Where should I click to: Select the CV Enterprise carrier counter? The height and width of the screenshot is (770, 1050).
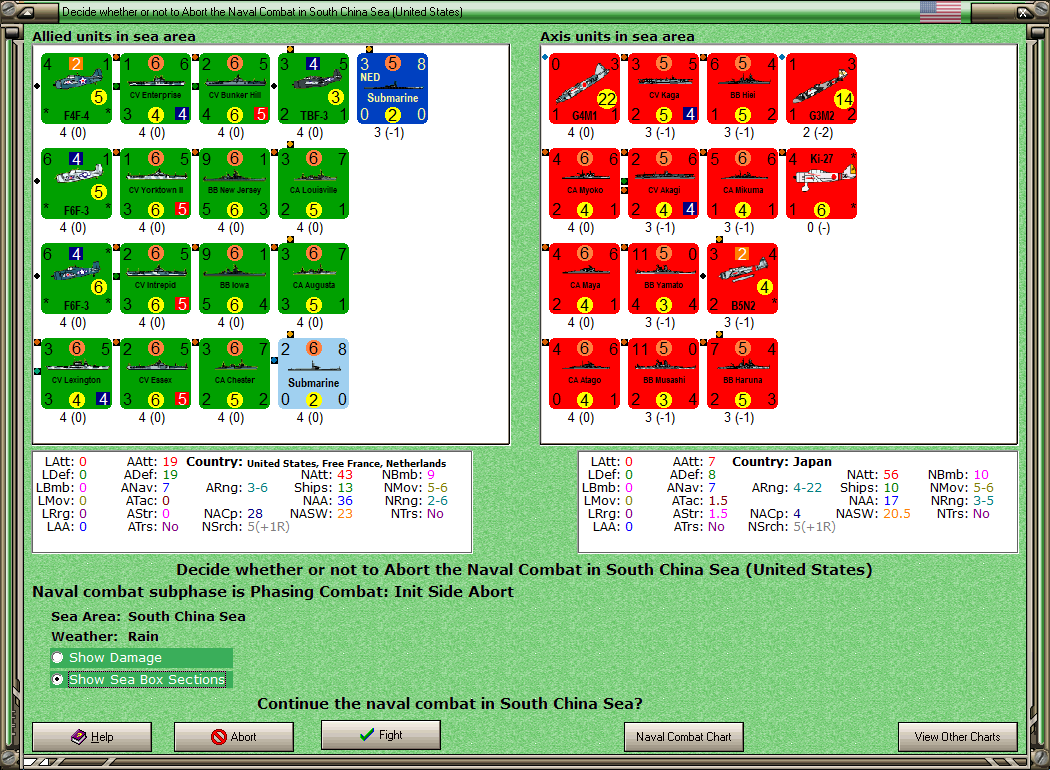[x=155, y=88]
